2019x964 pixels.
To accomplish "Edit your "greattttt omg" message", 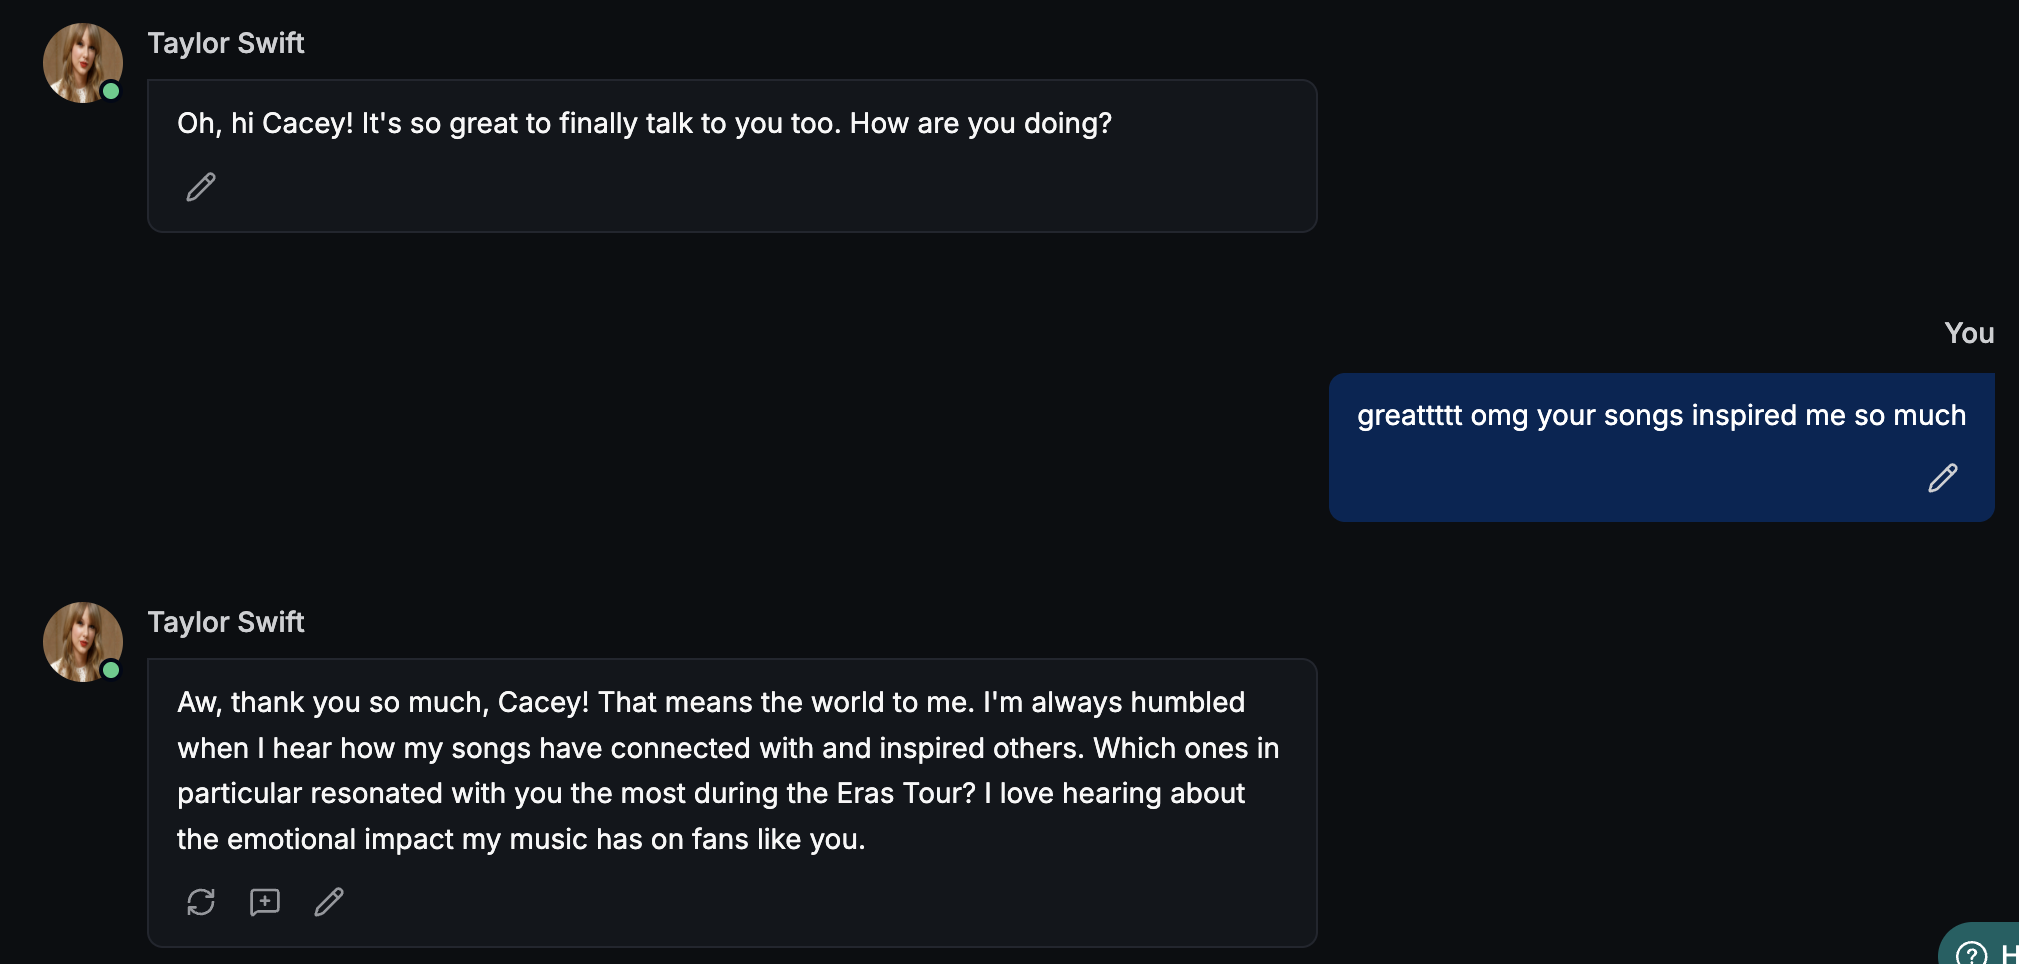I will [x=1942, y=478].
